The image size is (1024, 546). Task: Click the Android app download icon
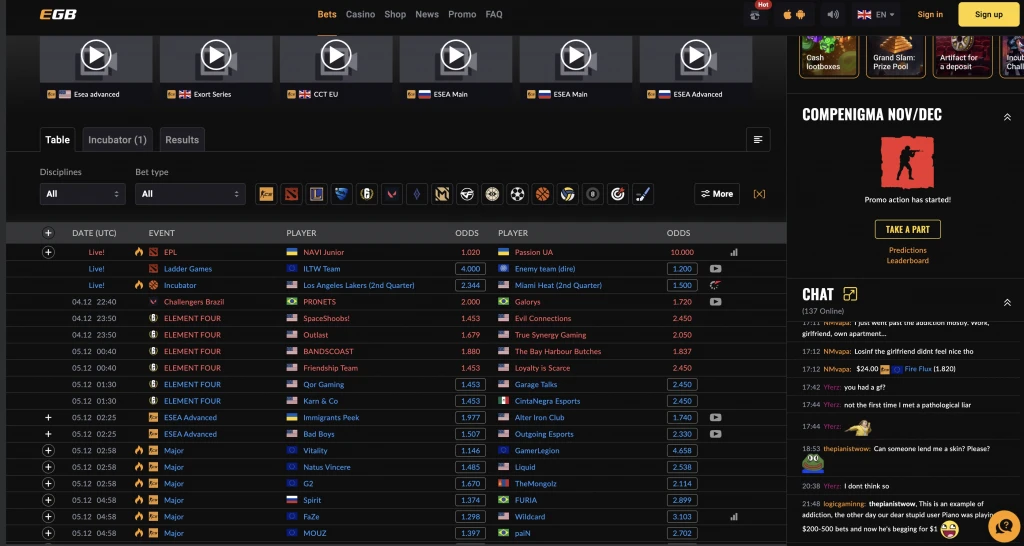click(x=802, y=14)
